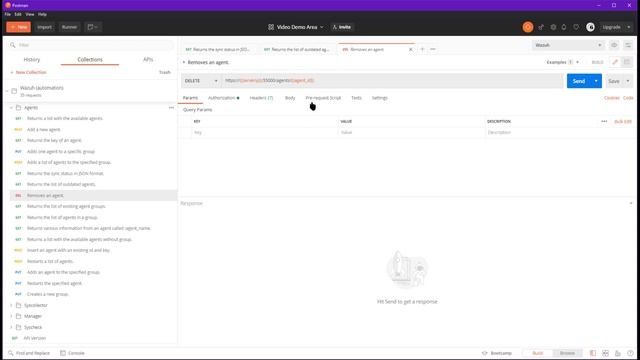Click environment quick look eye icon

coord(614,45)
